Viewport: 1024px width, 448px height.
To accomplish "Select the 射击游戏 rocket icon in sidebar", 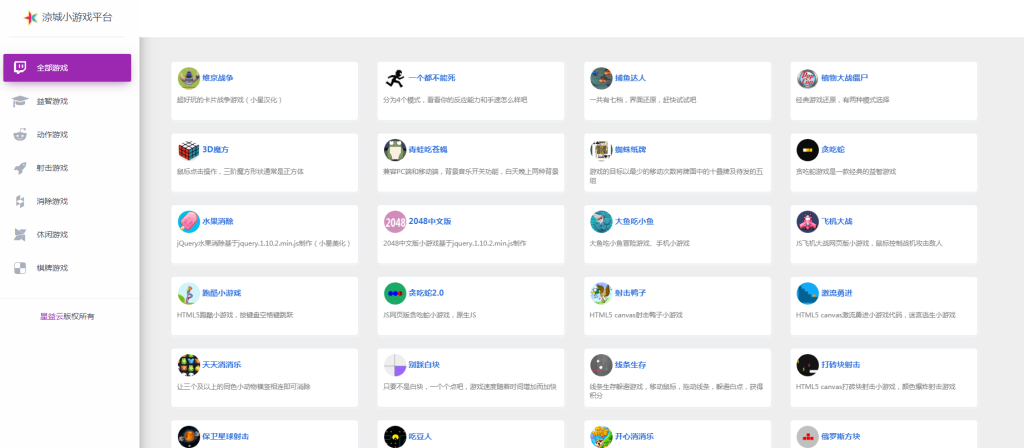I will point(20,168).
